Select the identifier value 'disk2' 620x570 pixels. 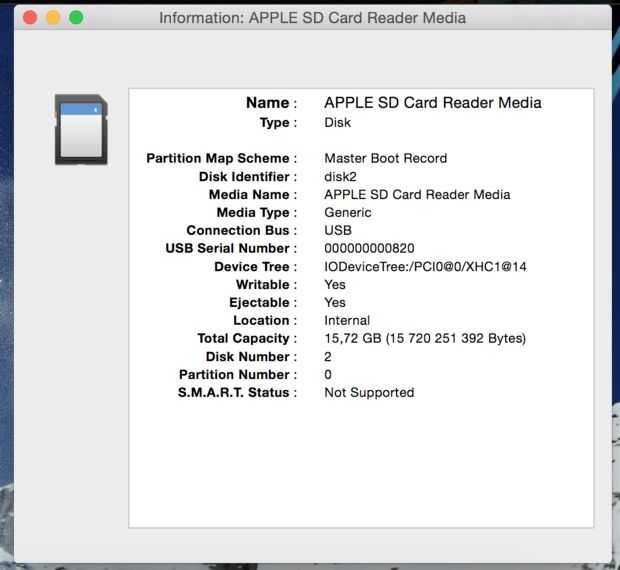click(x=340, y=177)
